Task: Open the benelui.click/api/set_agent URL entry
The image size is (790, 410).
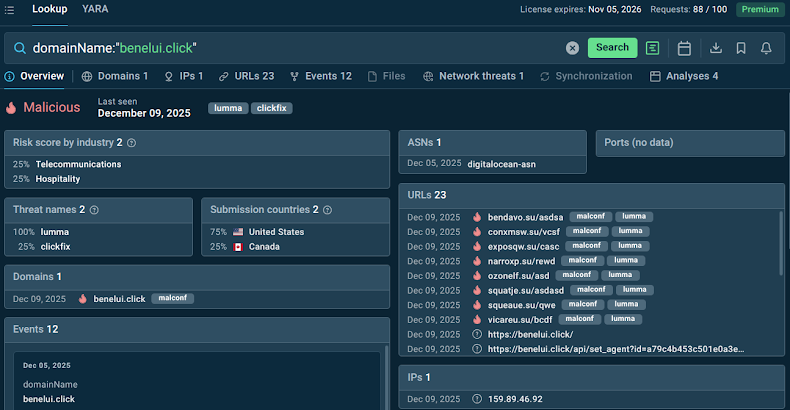Action: [616, 349]
